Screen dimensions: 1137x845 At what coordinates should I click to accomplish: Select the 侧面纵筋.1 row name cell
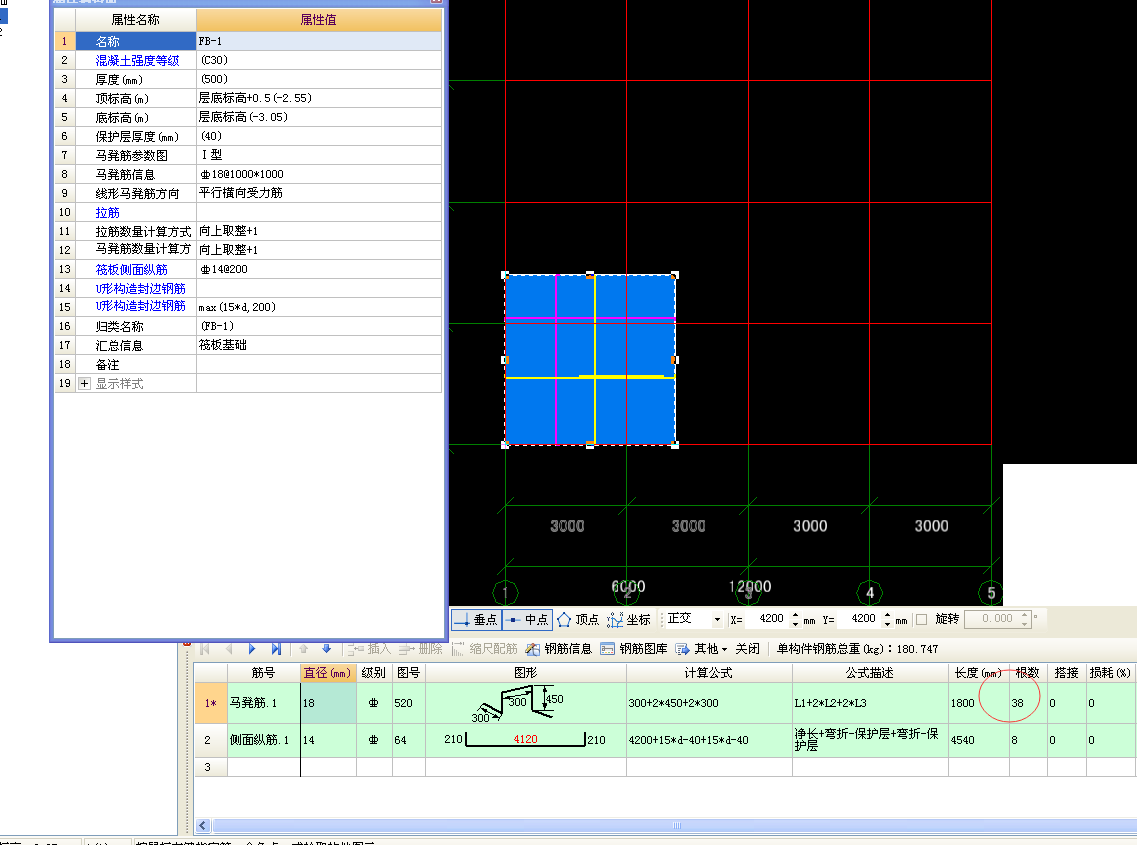click(x=263, y=740)
